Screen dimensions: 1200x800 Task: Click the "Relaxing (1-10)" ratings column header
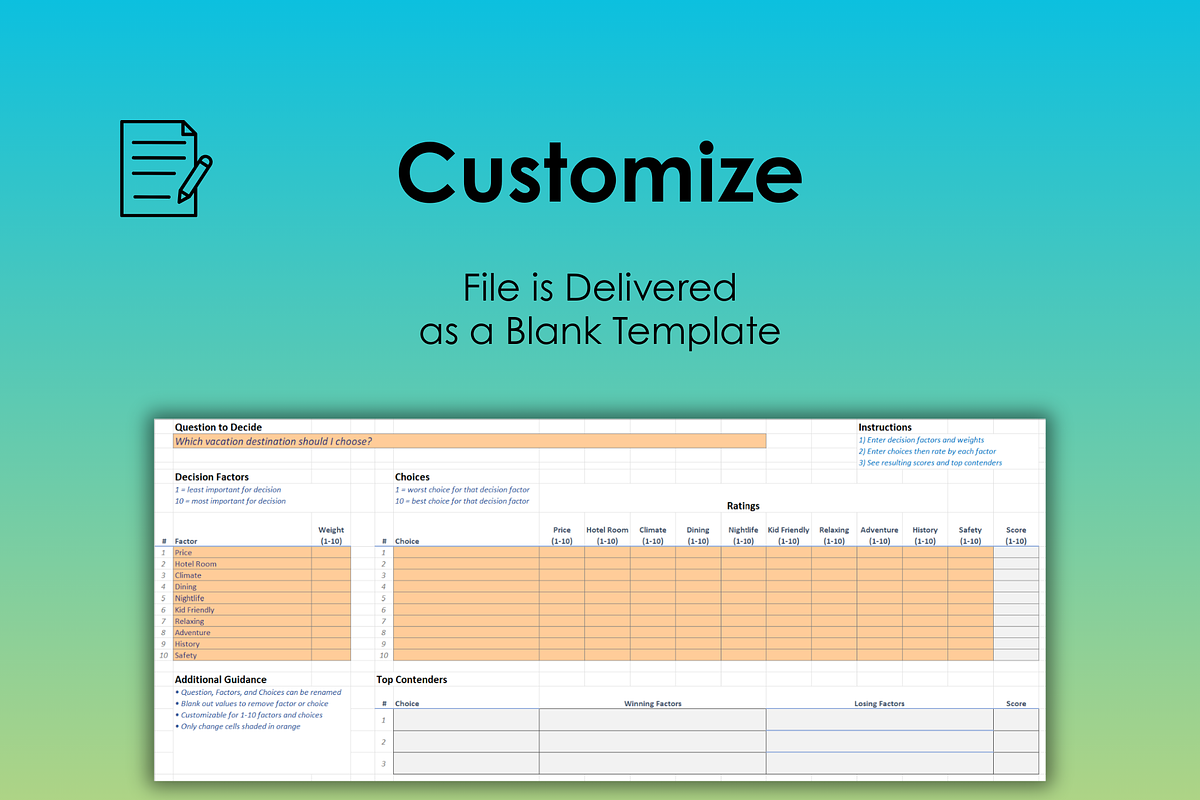click(834, 536)
